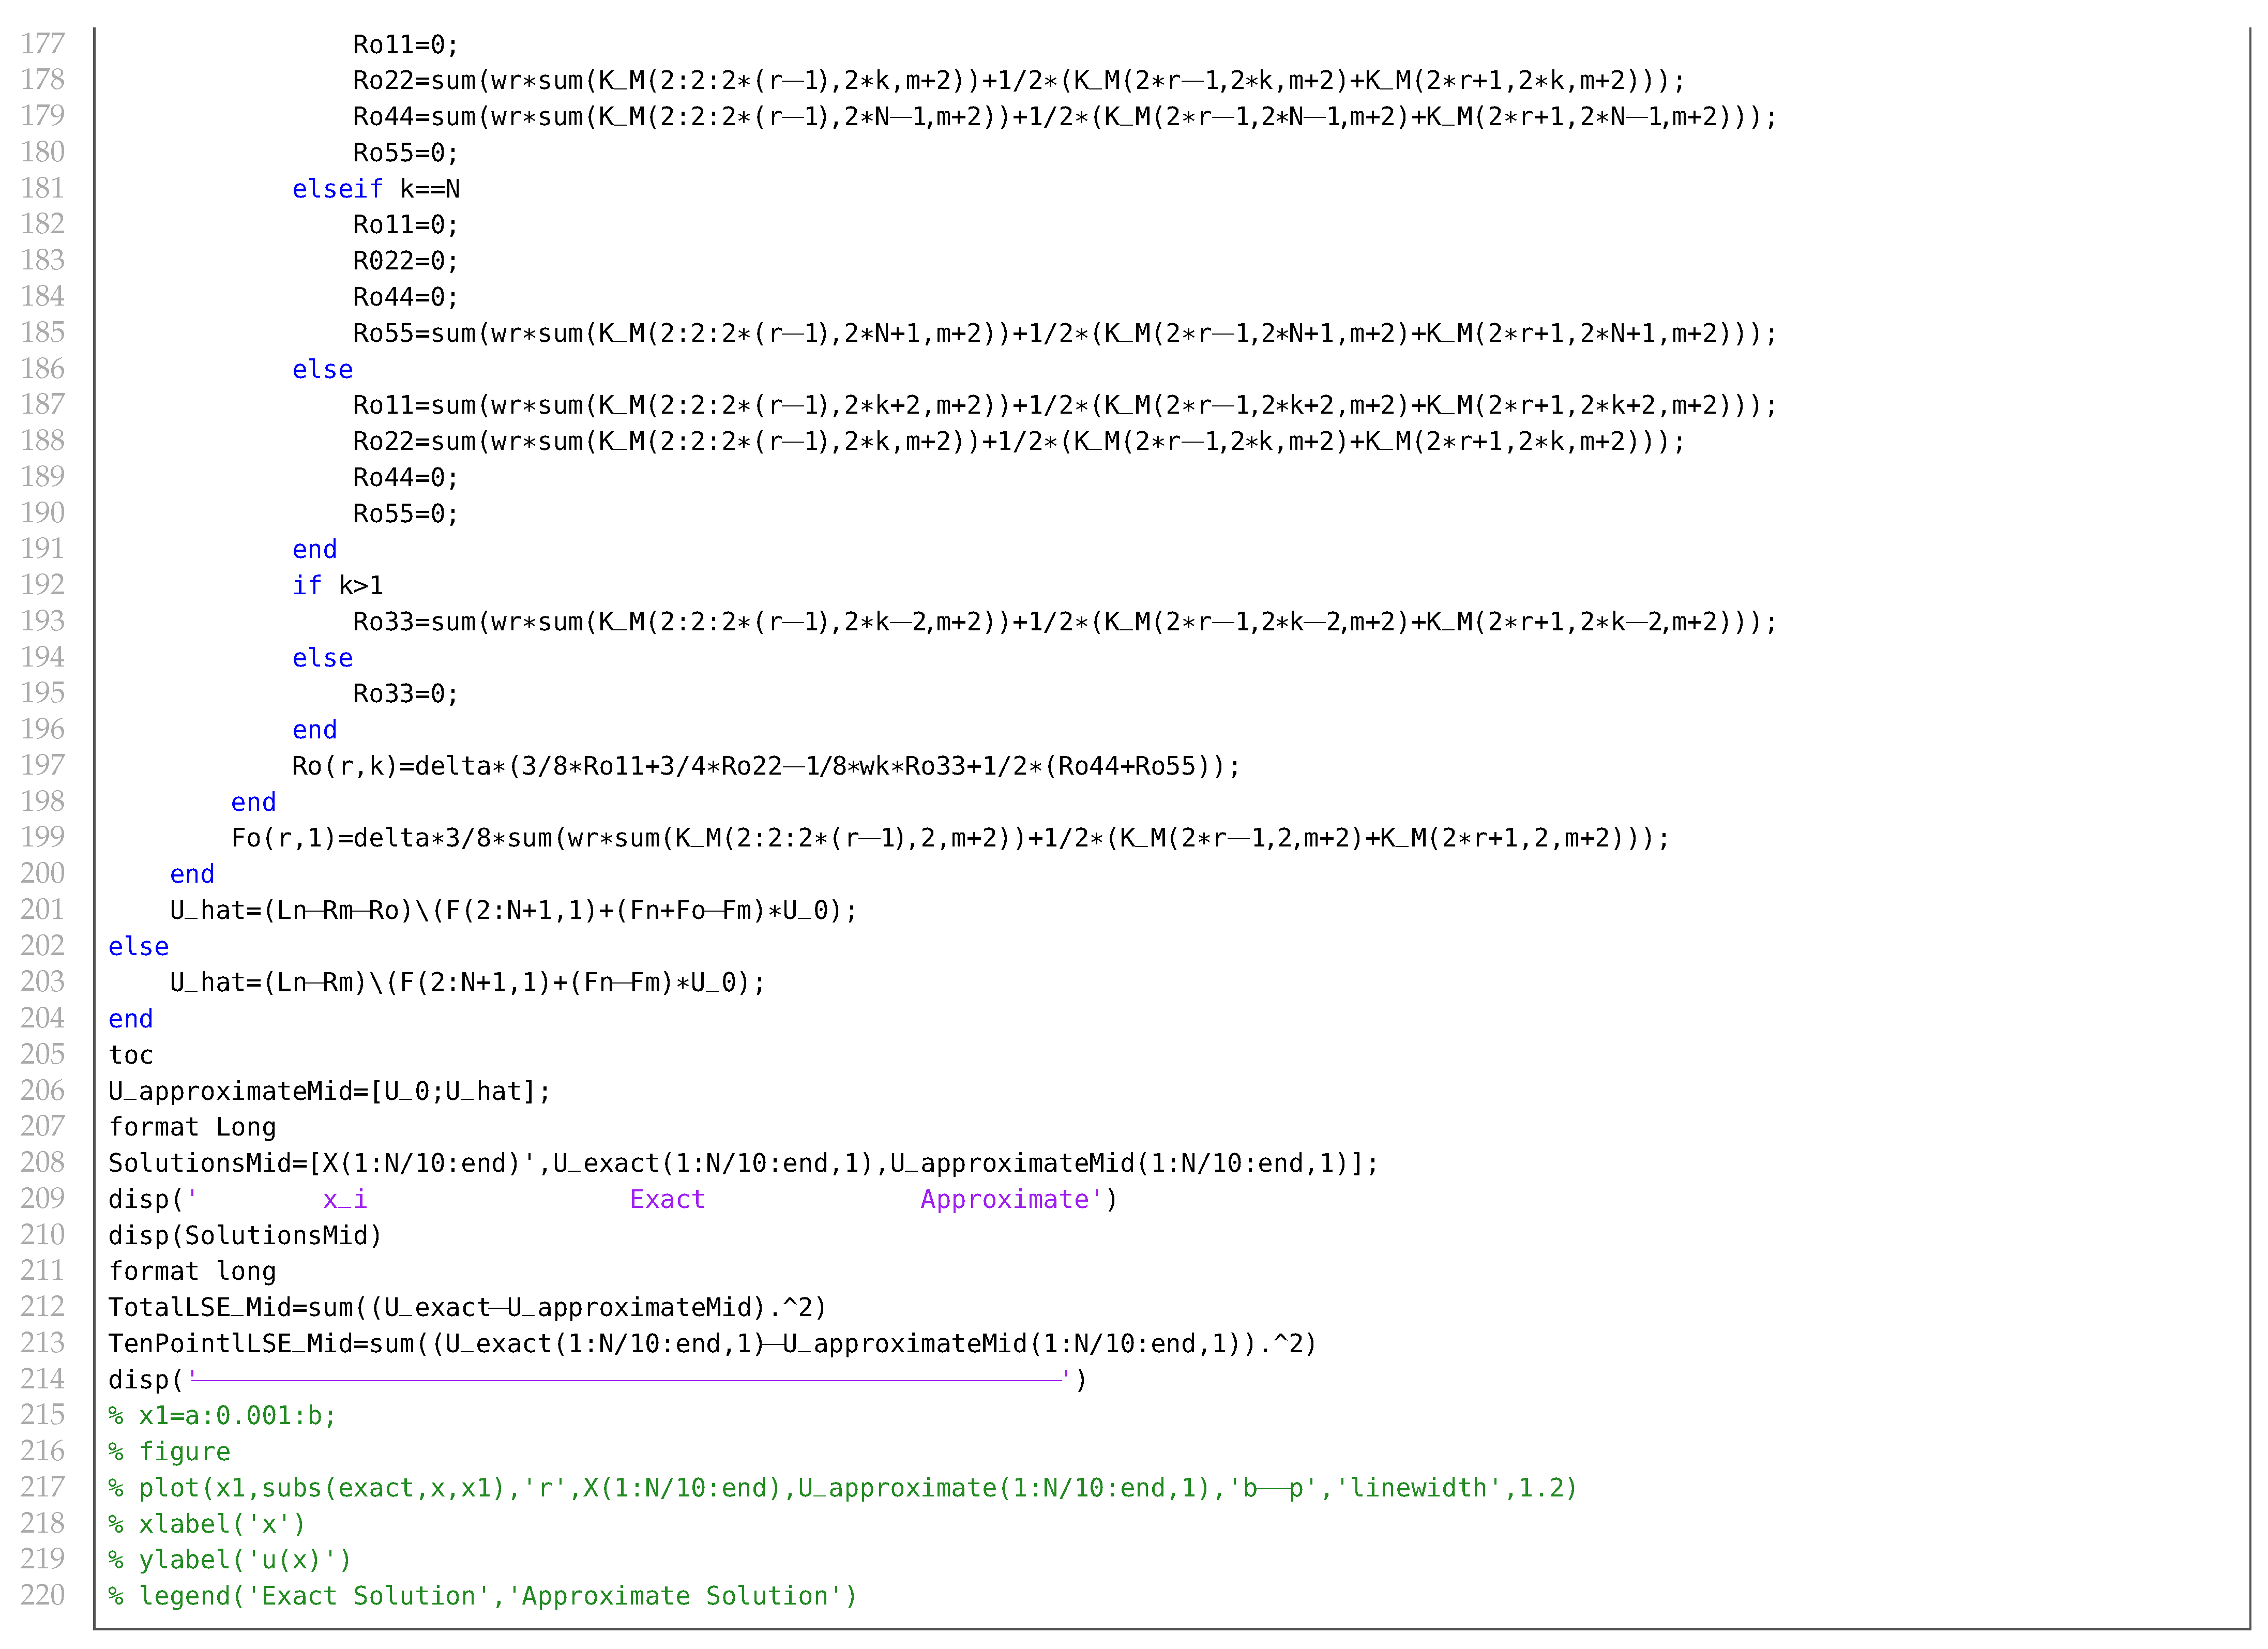The image size is (2268, 1649).
Task: Click the 'Exact' string on line 209
Action: click(x=667, y=1199)
